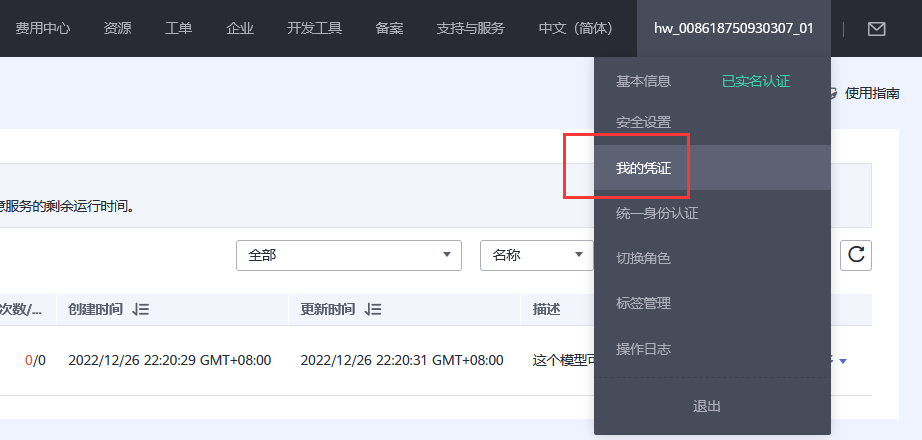Open account menu hw_008618750930307_01
The image size is (922, 440).
point(733,28)
